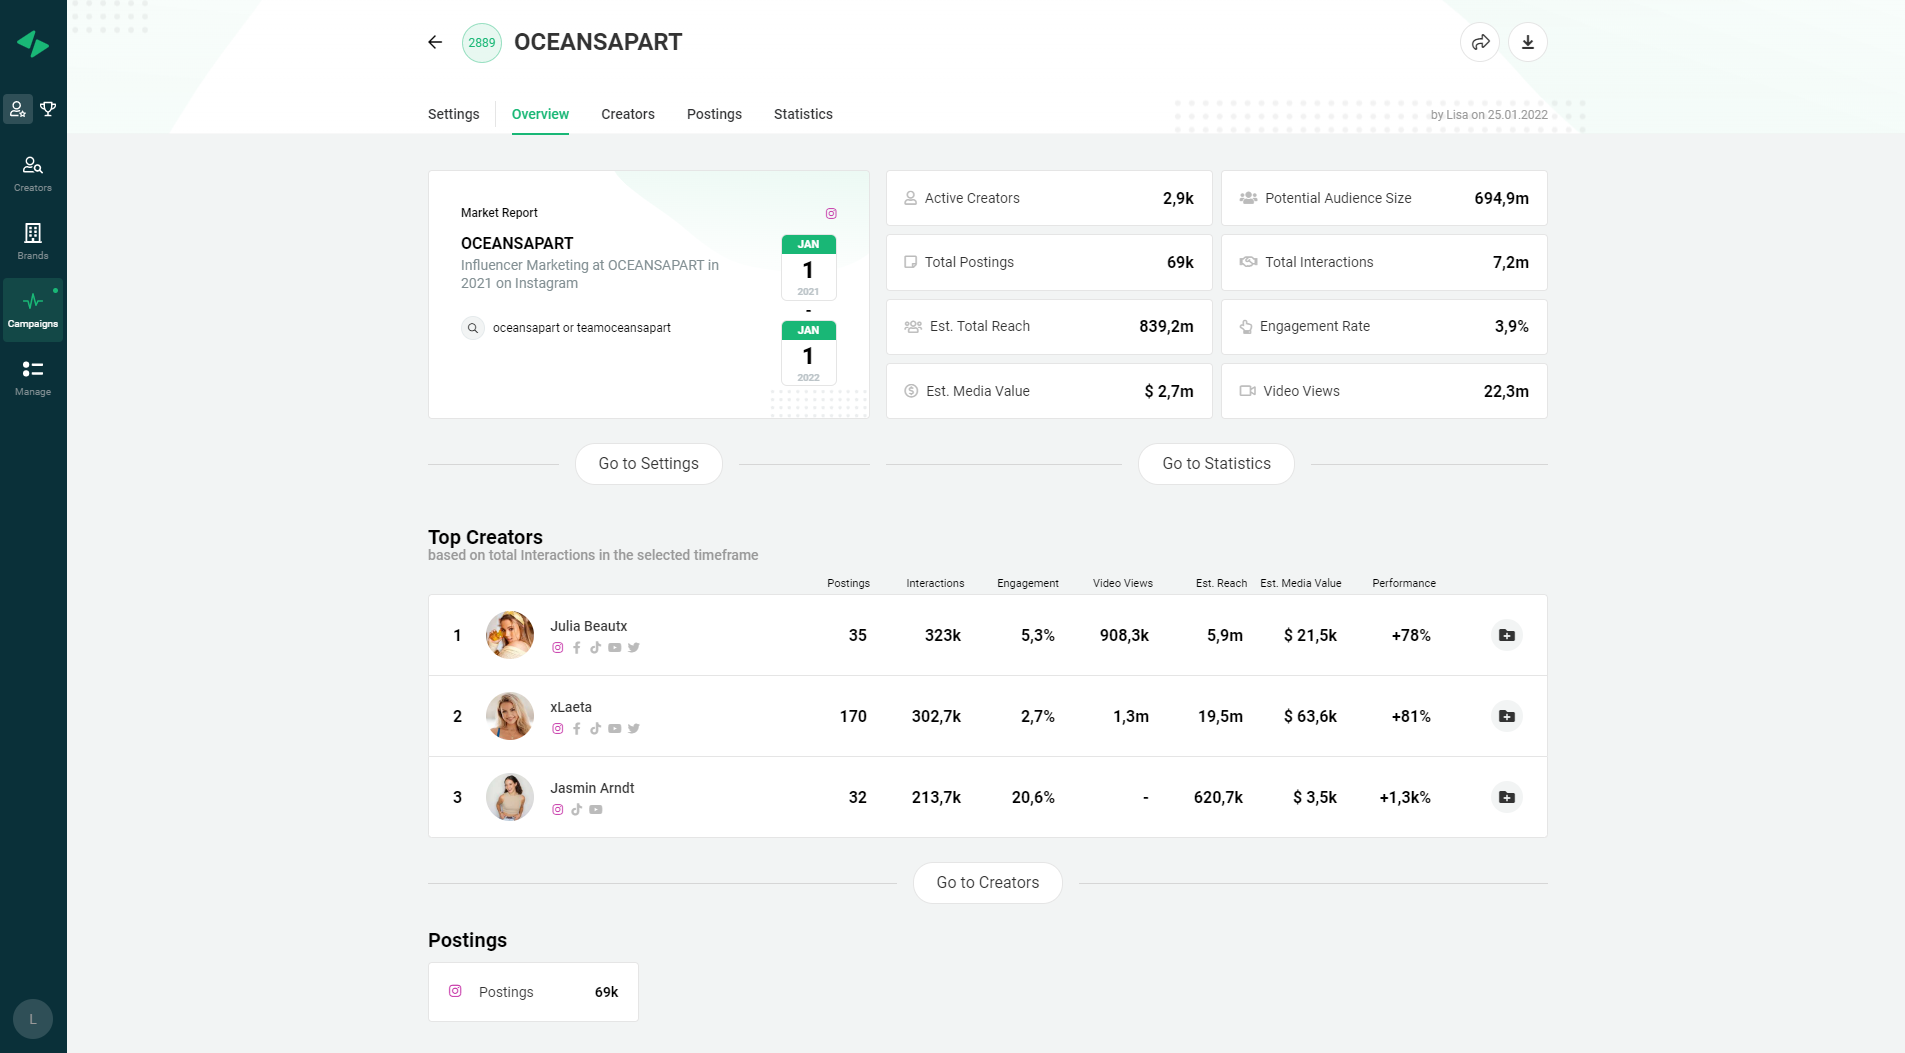Open the Postings 69k card
1905x1053 pixels.
[x=533, y=992]
